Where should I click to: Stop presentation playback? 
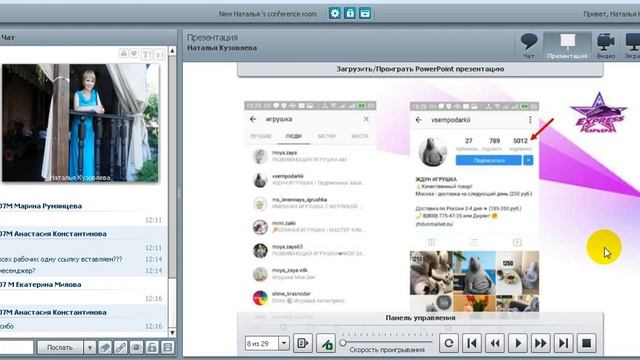tap(587, 343)
